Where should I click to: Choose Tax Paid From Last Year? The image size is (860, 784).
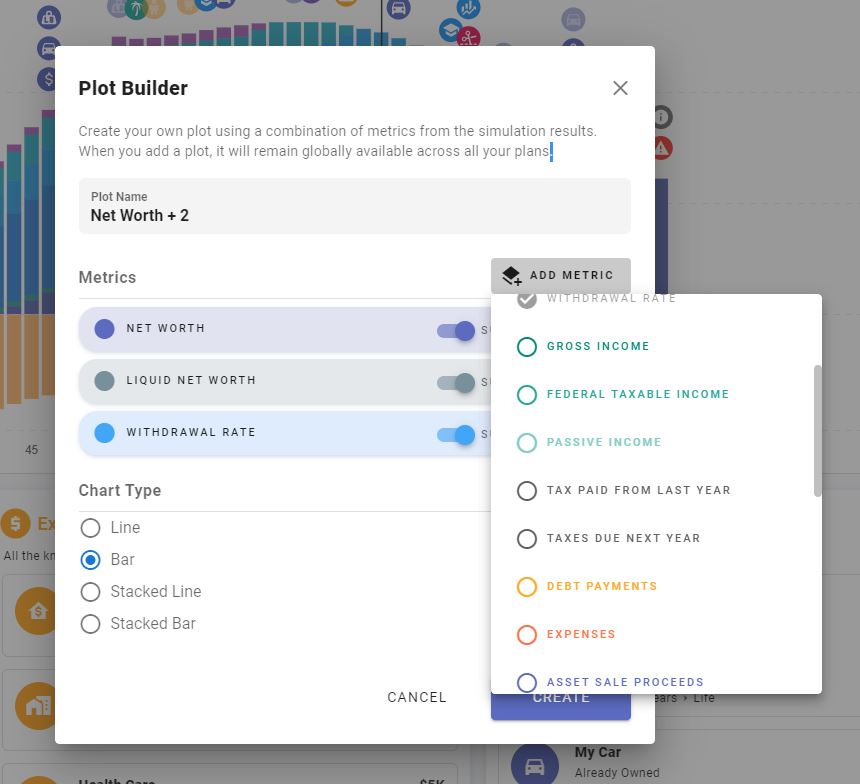click(638, 490)
